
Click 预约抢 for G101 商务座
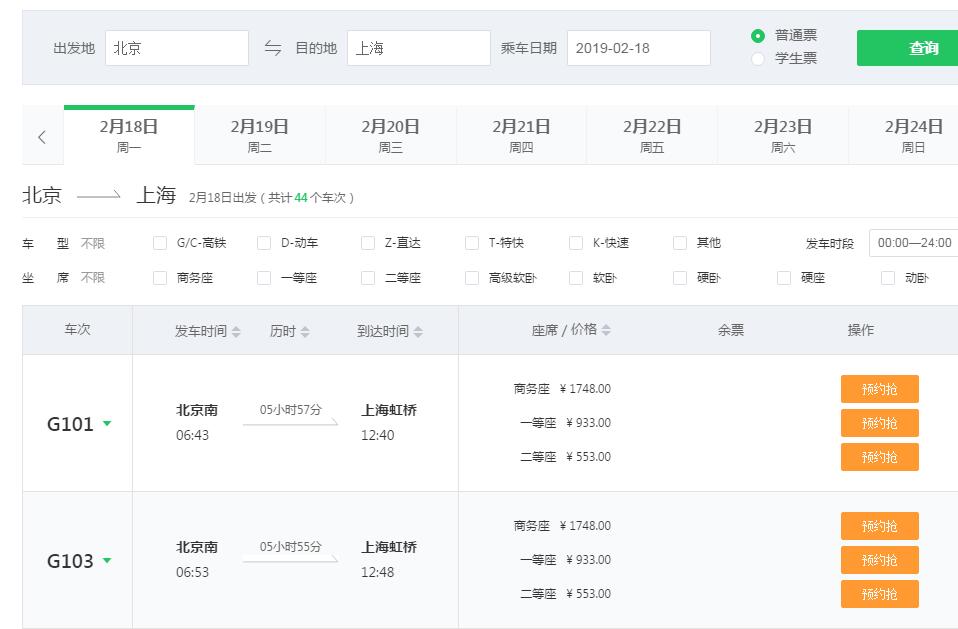(879, 389)
